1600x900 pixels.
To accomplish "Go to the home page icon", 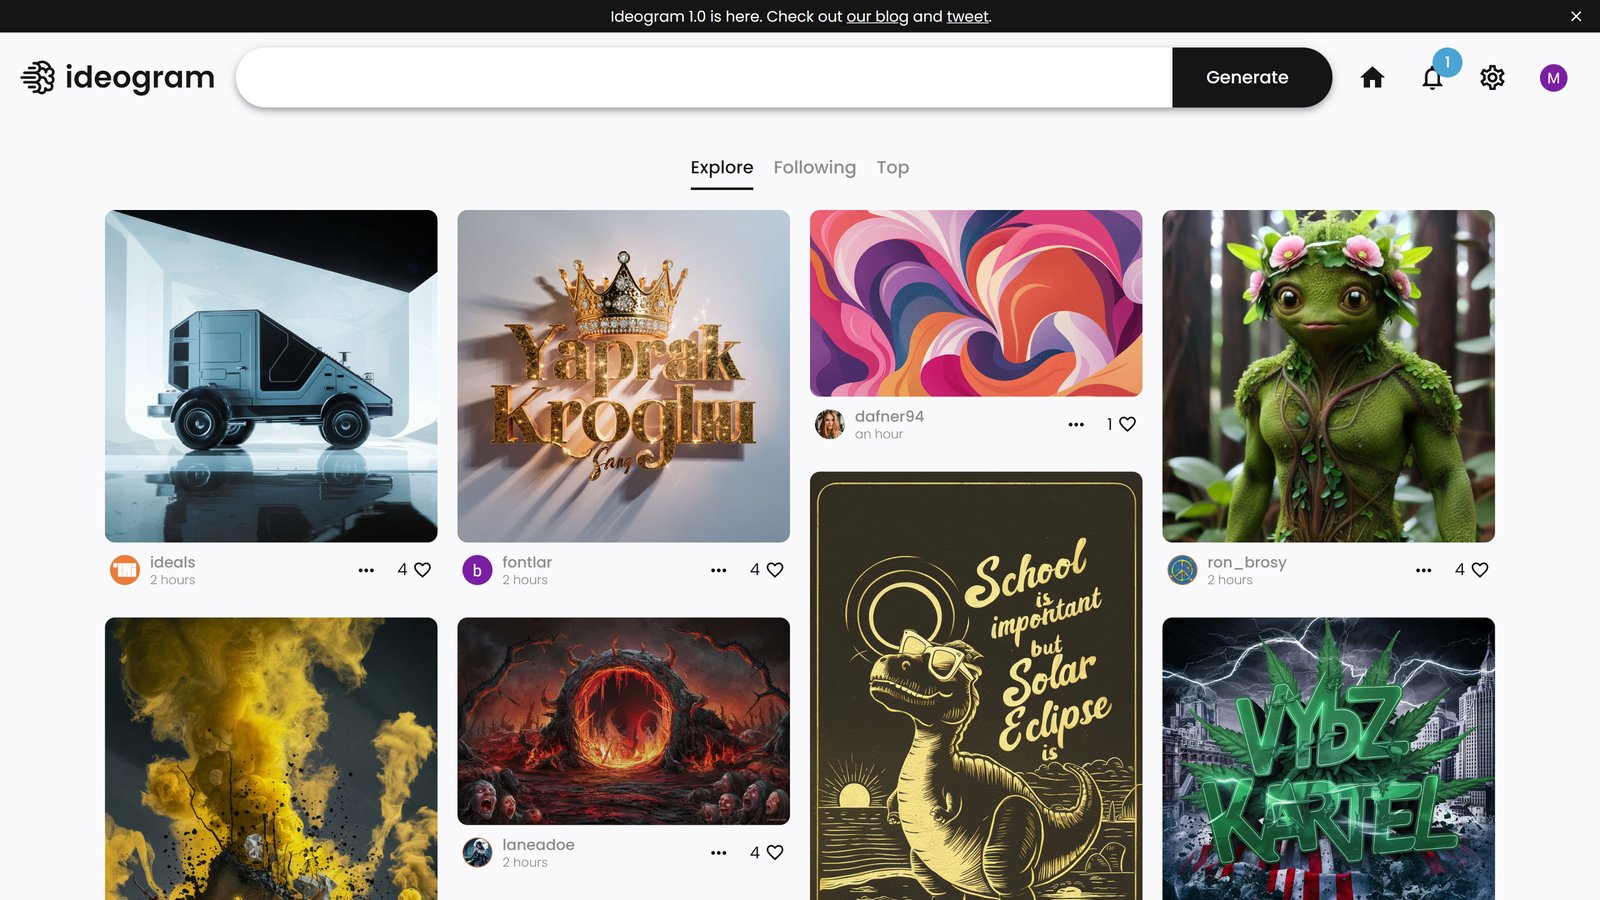I will coord(1372,78).
